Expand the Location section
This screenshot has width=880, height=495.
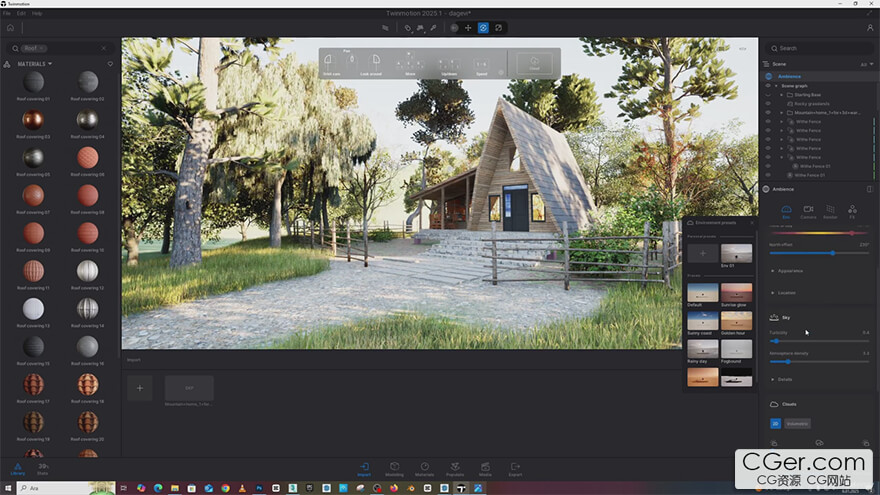click(783, 293)
